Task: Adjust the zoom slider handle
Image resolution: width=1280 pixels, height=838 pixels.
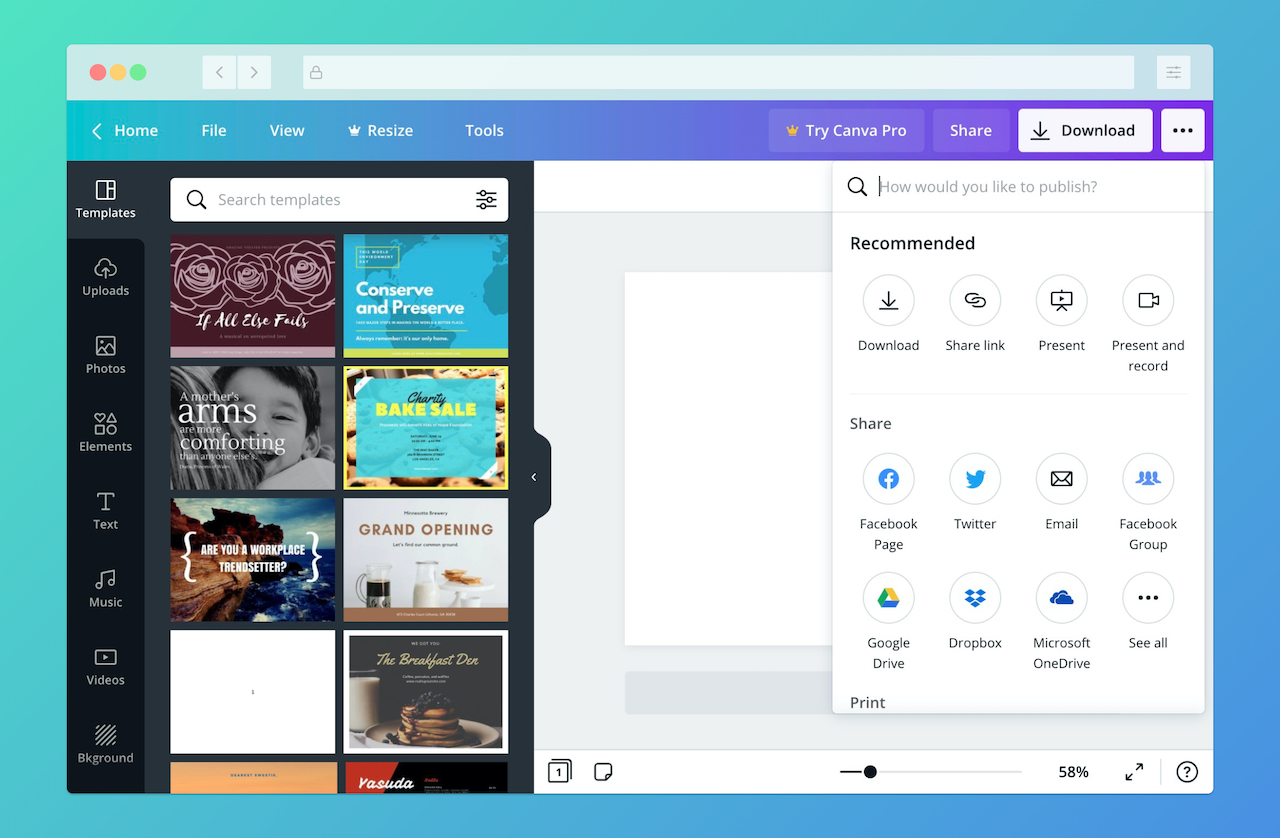Action: pos(870,772)
